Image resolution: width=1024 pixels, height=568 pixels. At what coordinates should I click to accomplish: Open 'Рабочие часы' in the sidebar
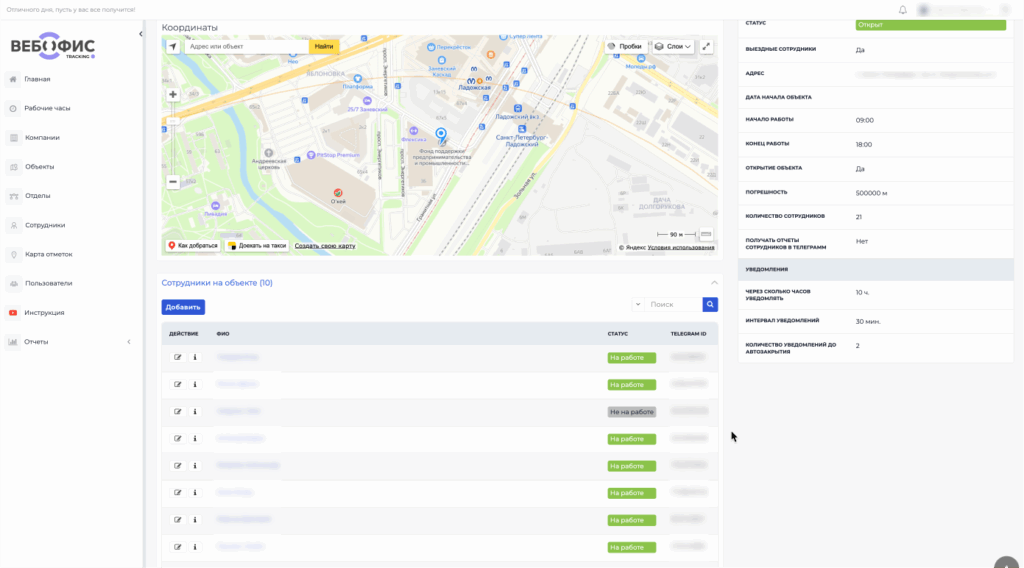tap(47, 108)
